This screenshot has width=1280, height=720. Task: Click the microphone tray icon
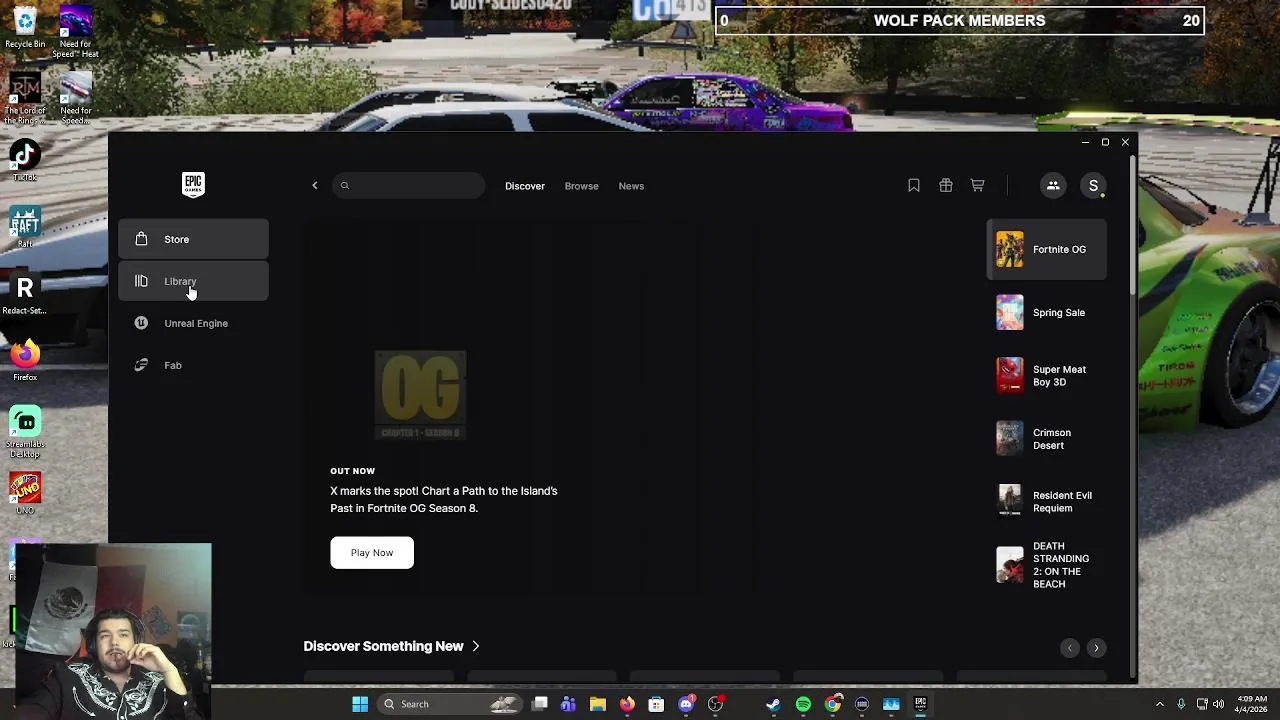point(1181,704)
